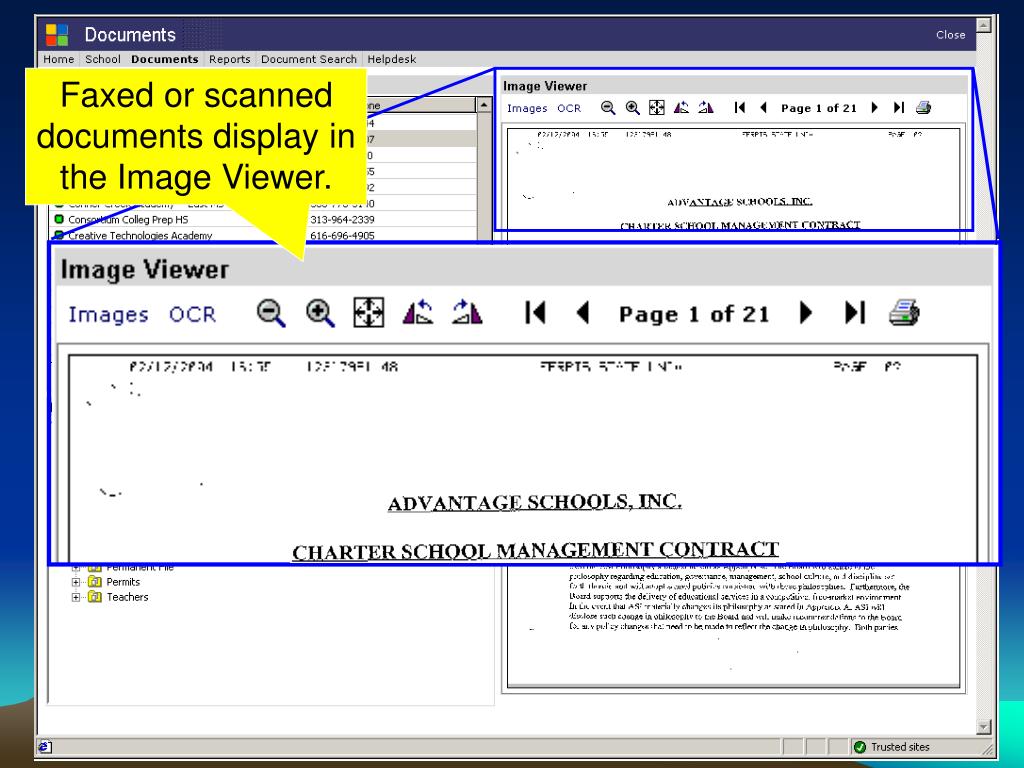Zoom in in the small Image Viewer panel
Image resolution: width=1024 pixels, height=768 pixels.
coord(633,108)
